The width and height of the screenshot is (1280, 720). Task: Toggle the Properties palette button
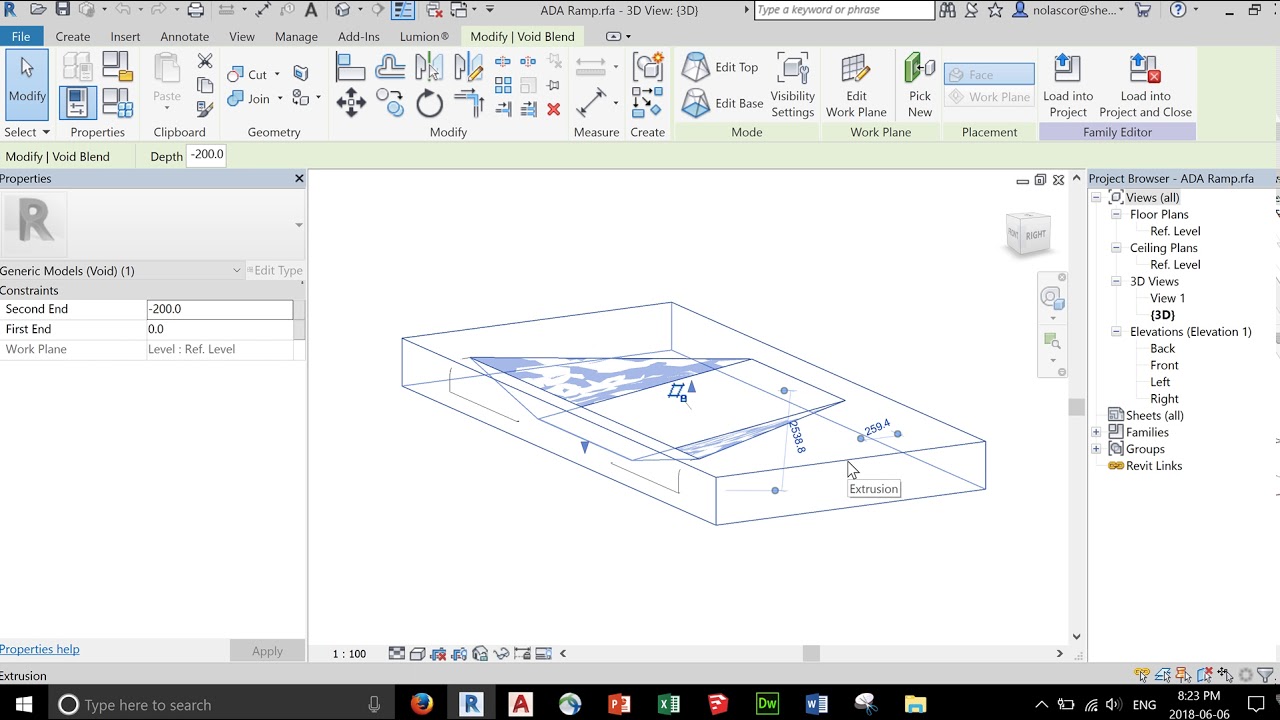(x=77, y=102)
